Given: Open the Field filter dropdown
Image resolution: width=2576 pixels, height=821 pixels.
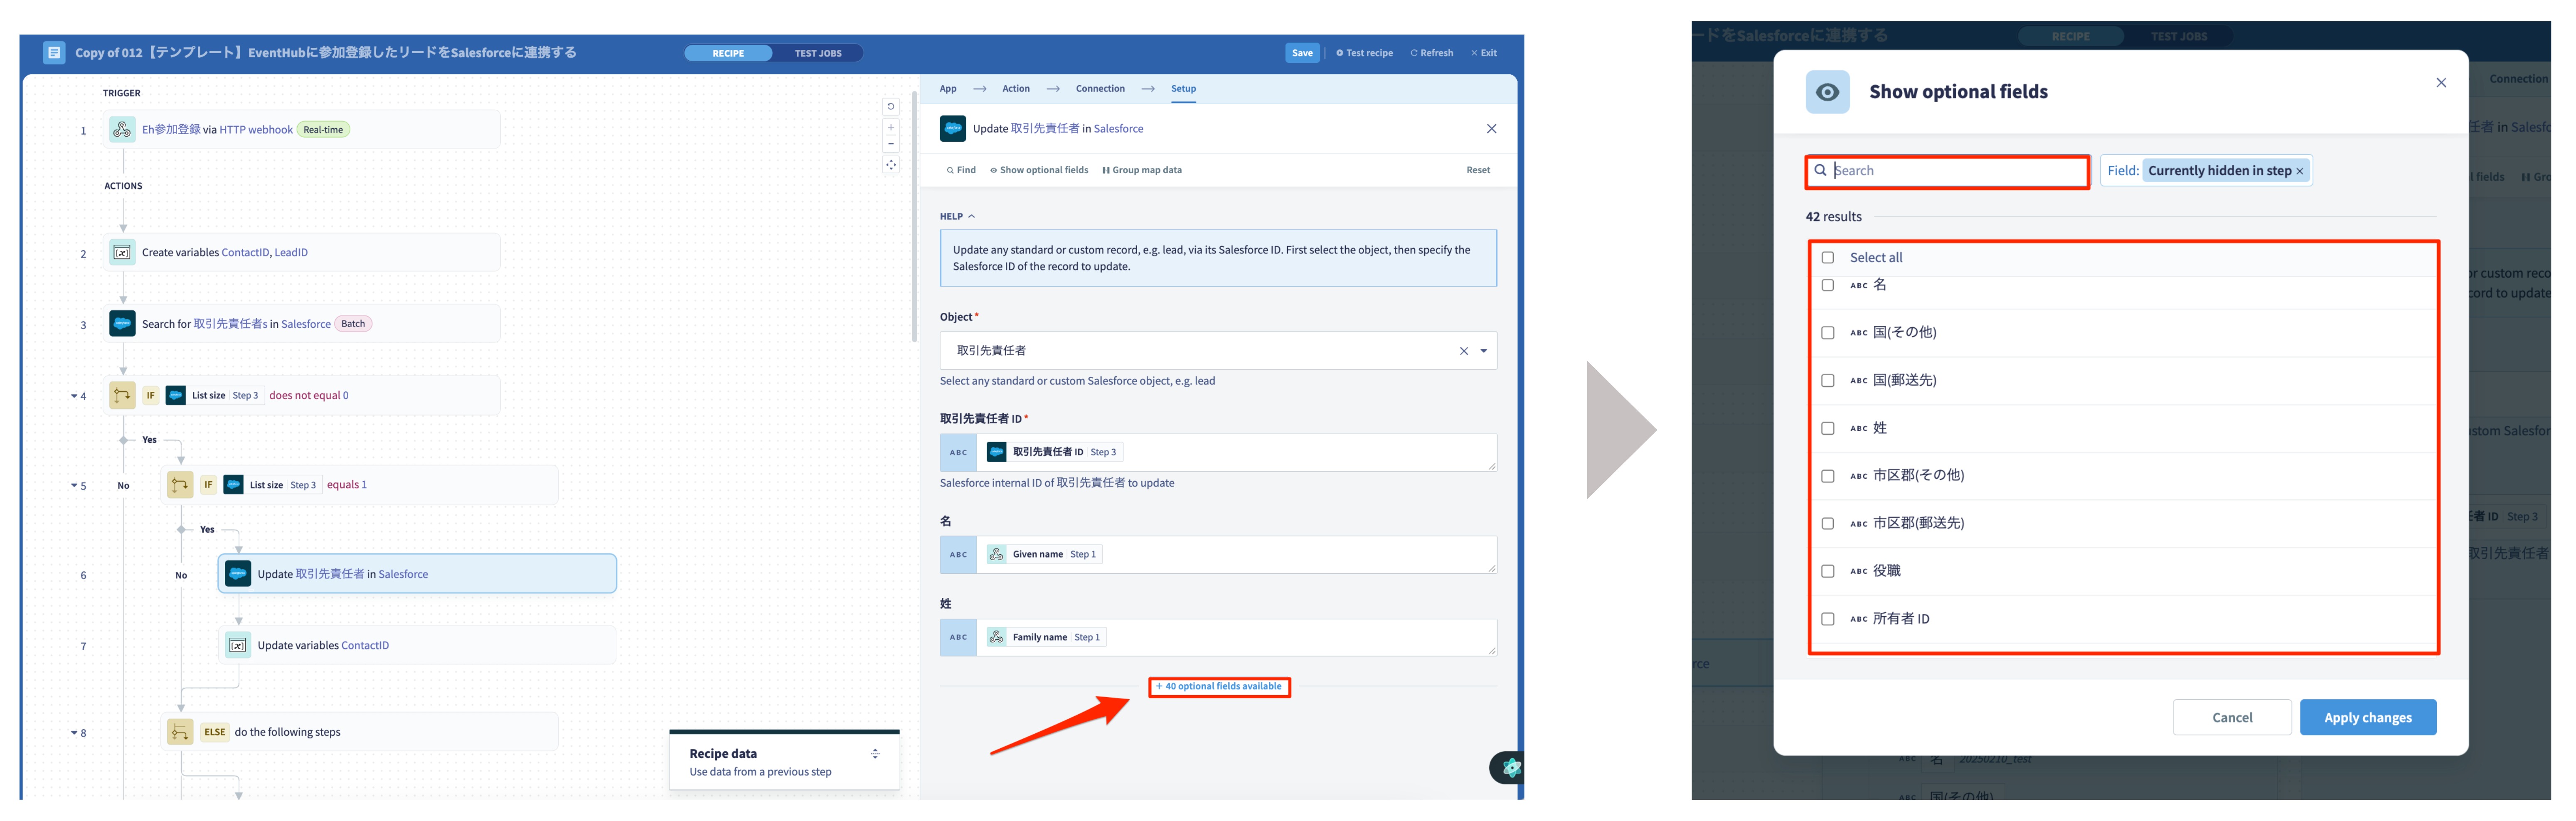Looking at the screenshot, I should click(2206, 172).
